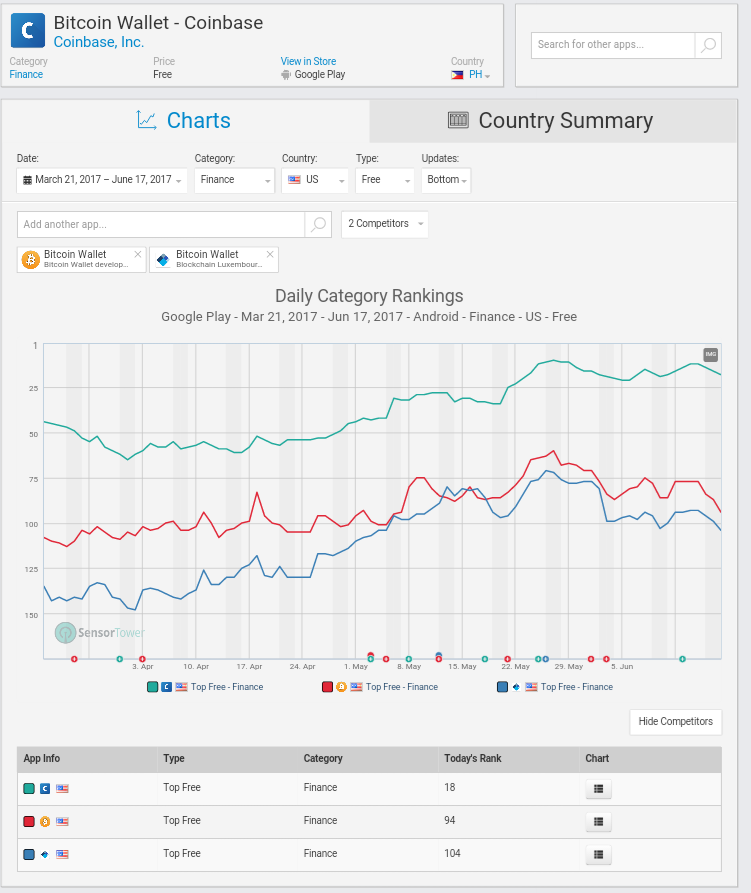Click the Search for other apps field
This screenshot has width=751, height=893.
pyautogui.click(x=612, y=45)
